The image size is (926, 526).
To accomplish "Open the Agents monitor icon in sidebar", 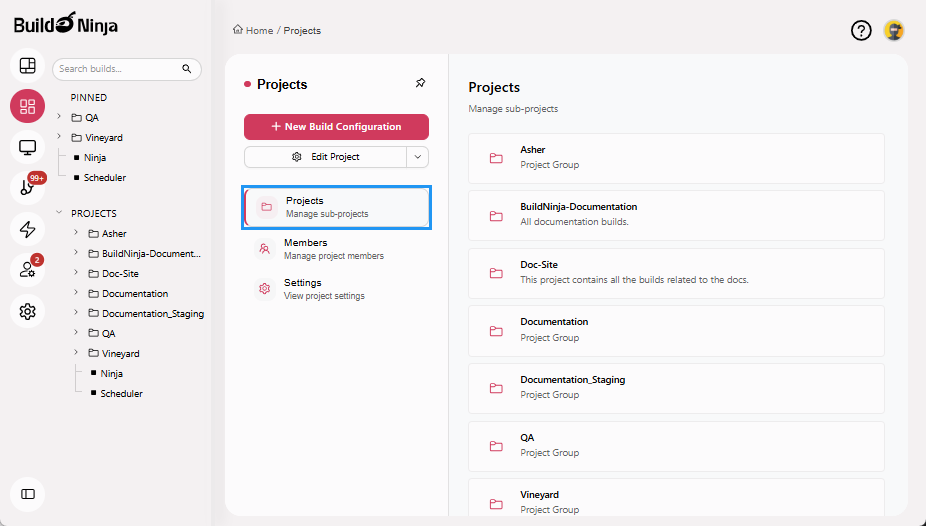I will coord(27,147).
